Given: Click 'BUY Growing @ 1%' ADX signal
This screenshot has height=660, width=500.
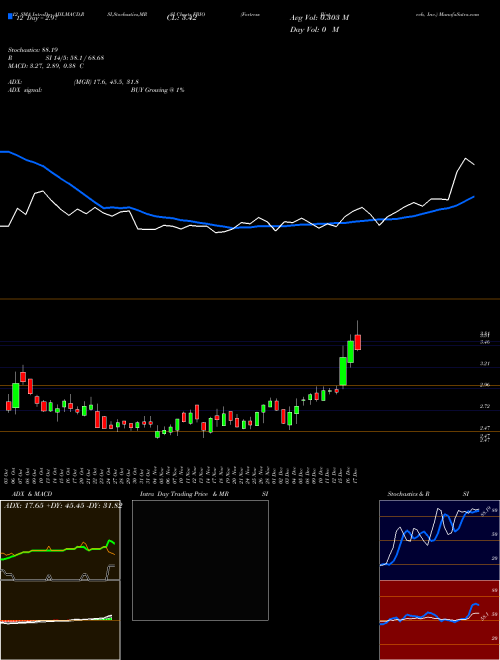Looking at the screenshot, I should pyautogui.click(x=157, y=90).
